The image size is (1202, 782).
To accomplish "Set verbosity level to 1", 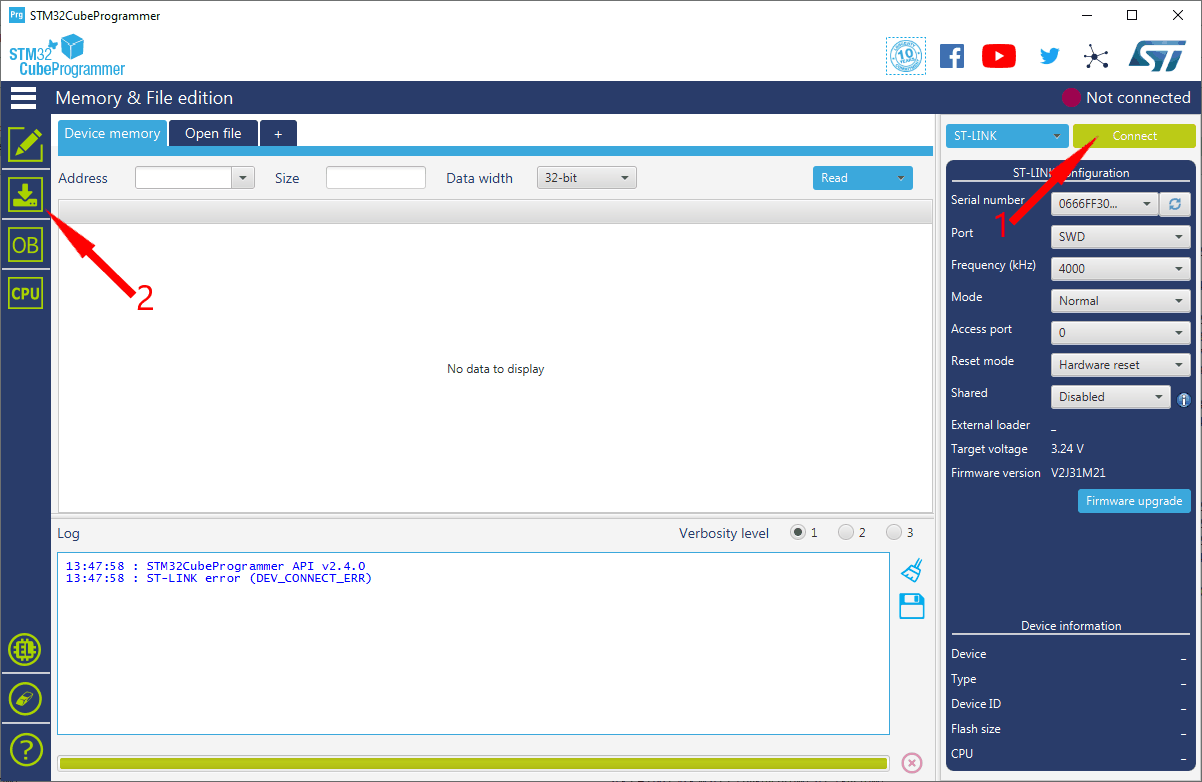I will [x=798, y=533].
